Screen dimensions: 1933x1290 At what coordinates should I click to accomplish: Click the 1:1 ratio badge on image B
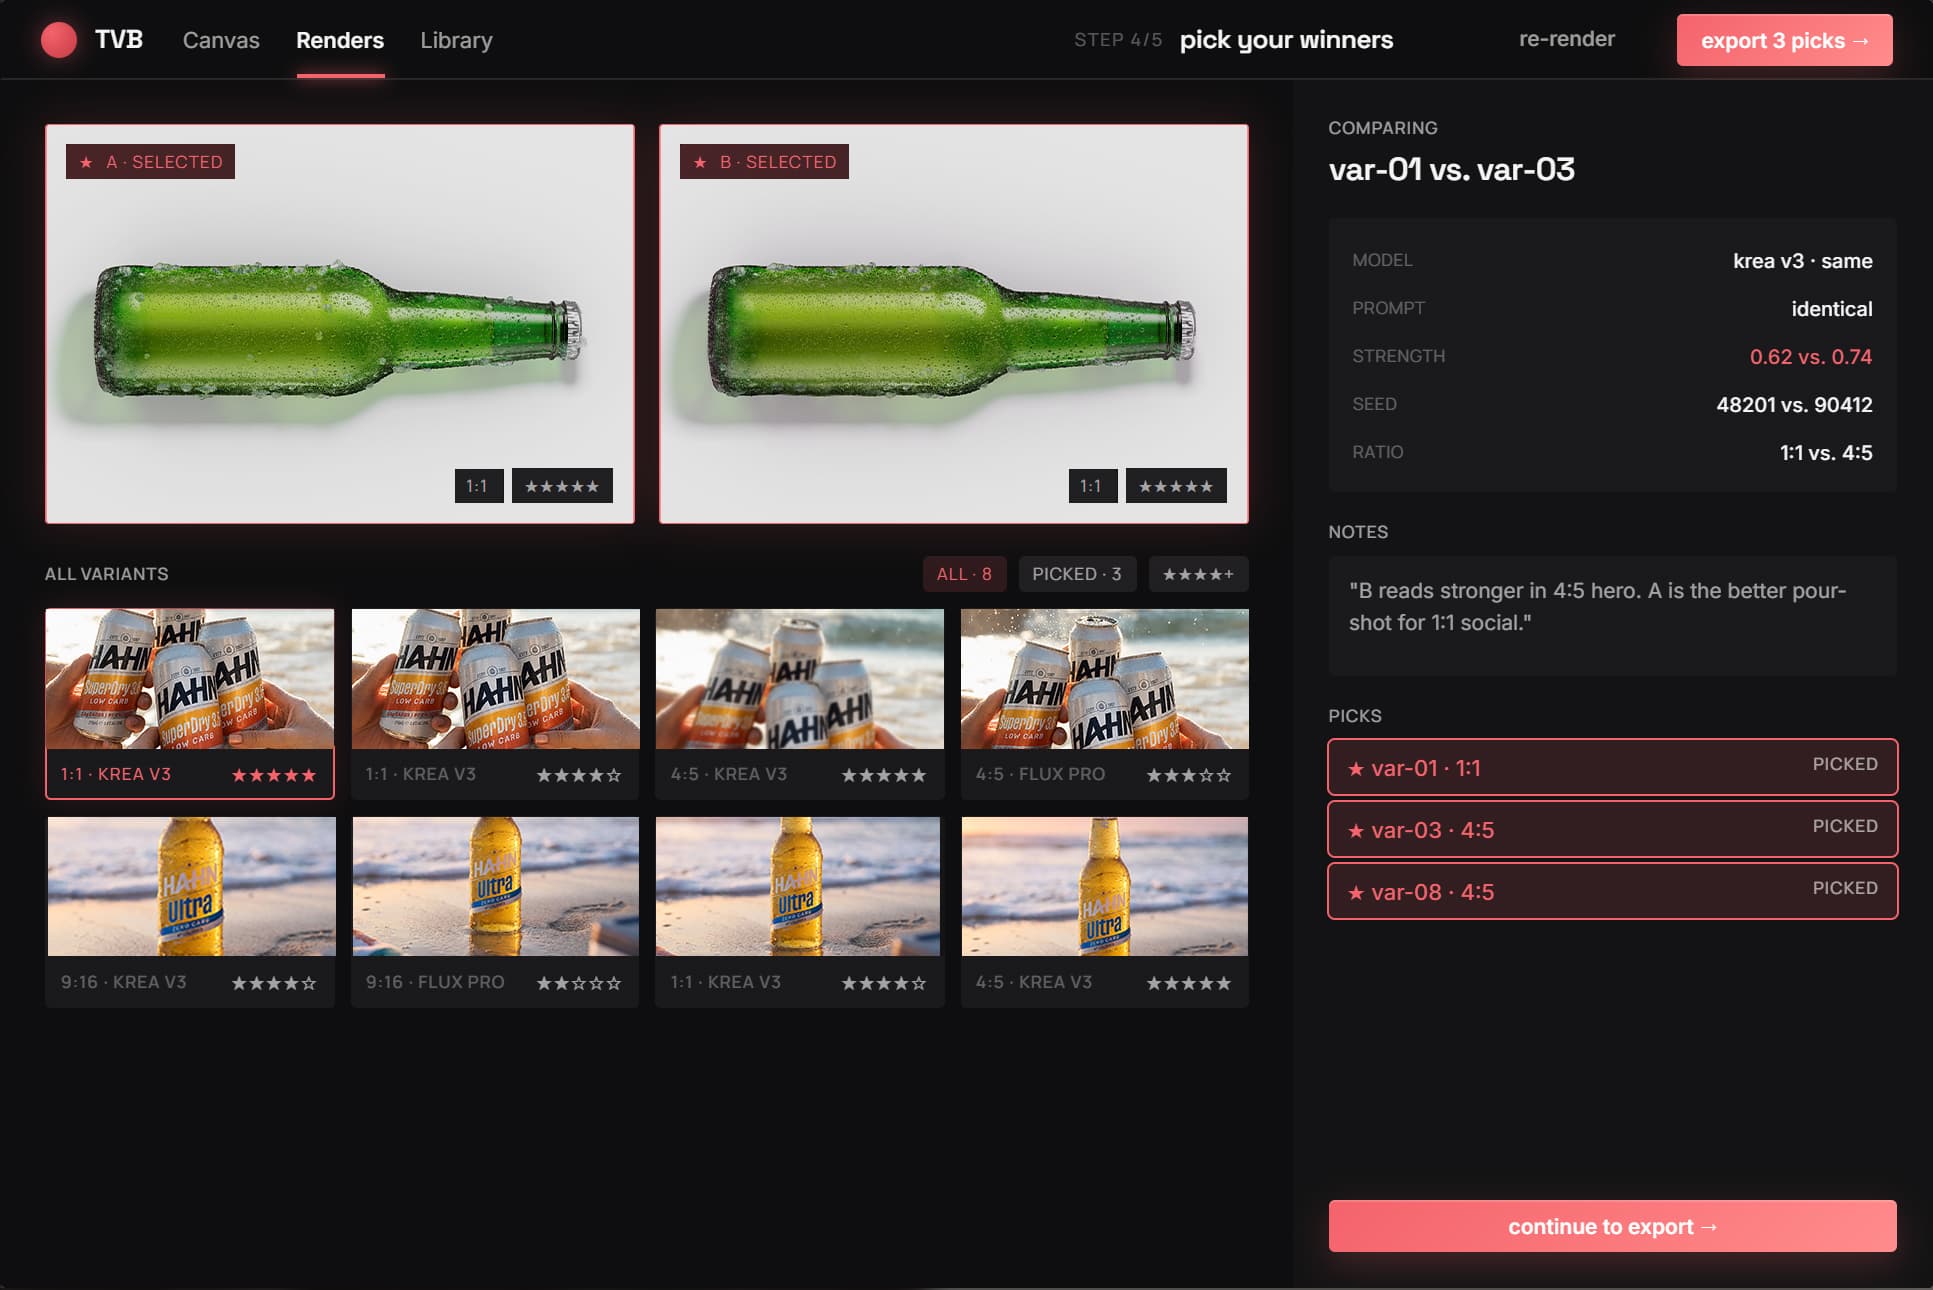tap(1092, 486)
